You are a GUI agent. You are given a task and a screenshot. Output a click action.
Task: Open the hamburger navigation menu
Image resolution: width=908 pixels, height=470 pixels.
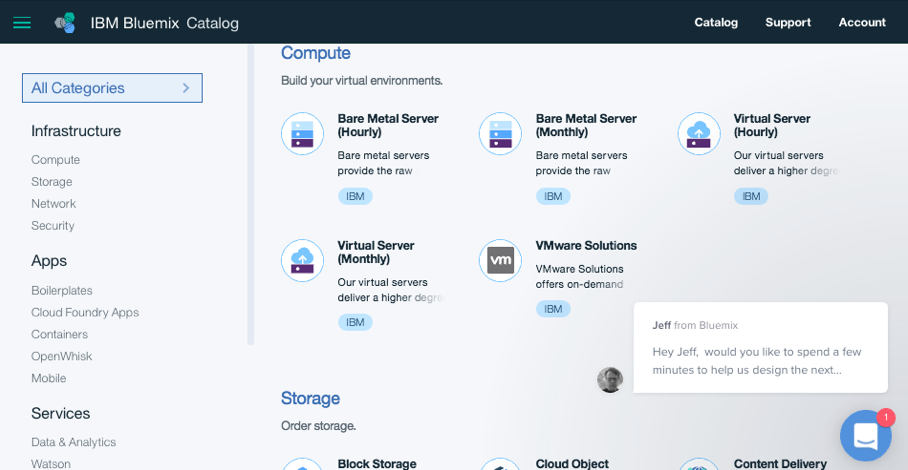[x=21, y=22]
